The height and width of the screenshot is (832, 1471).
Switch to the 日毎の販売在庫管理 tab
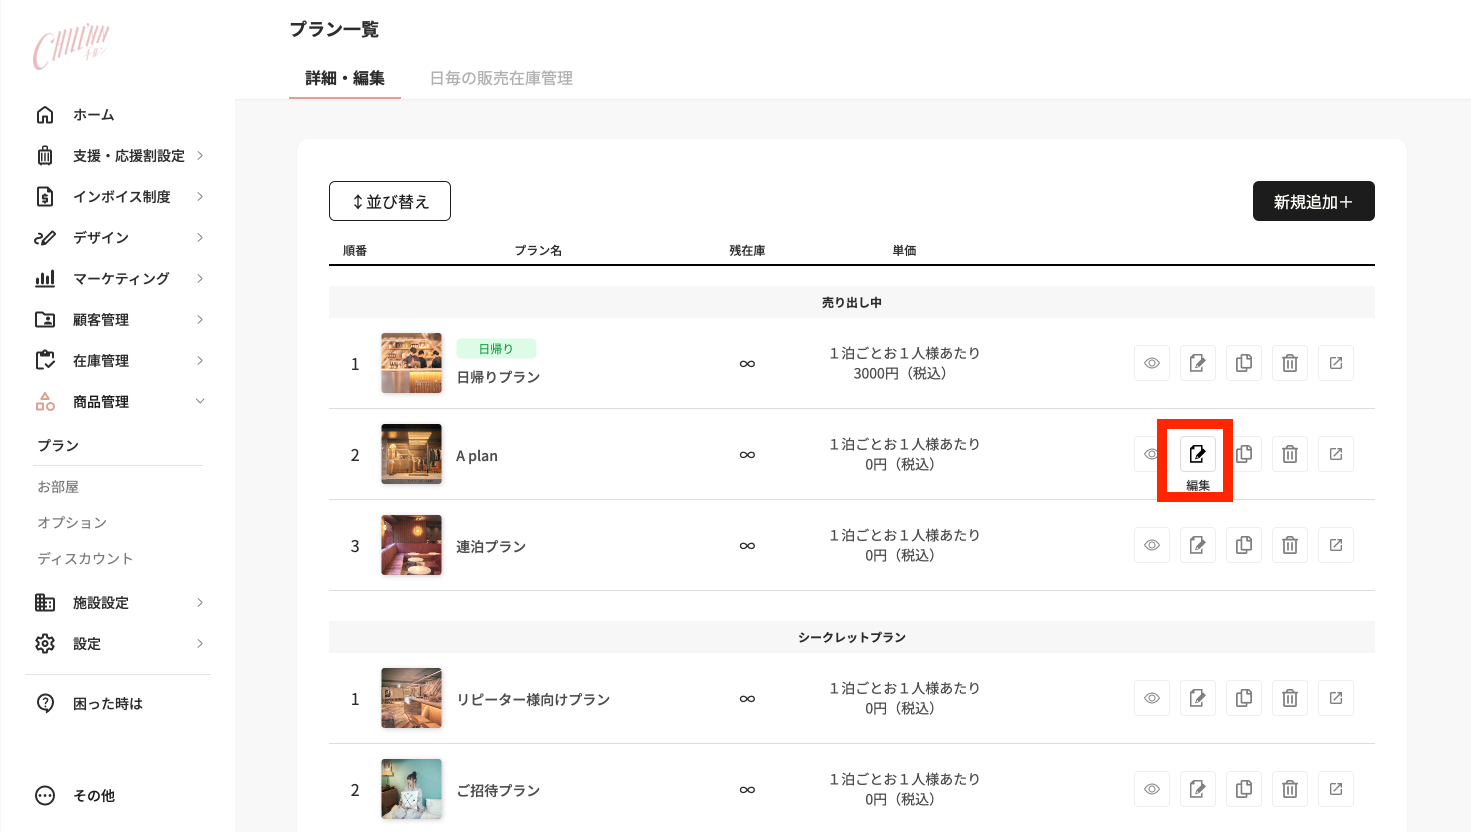click(x=501, y=78)
